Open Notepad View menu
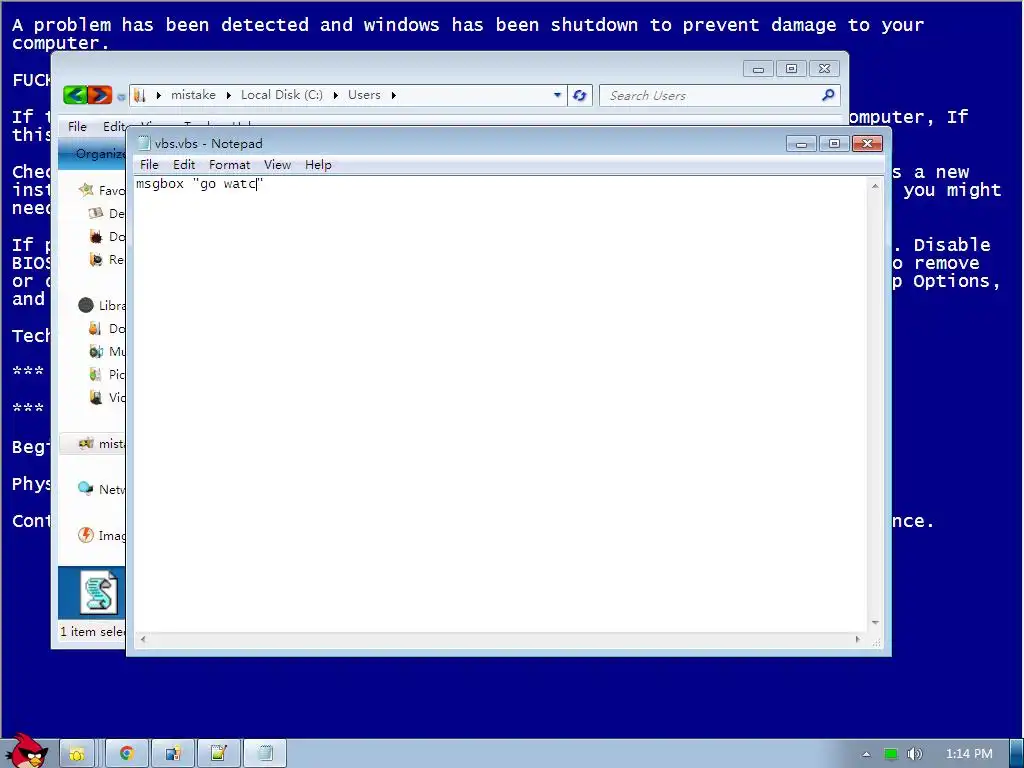Image resolution: width=1024 pixels, height=768 pixels. tap(277, 165)
